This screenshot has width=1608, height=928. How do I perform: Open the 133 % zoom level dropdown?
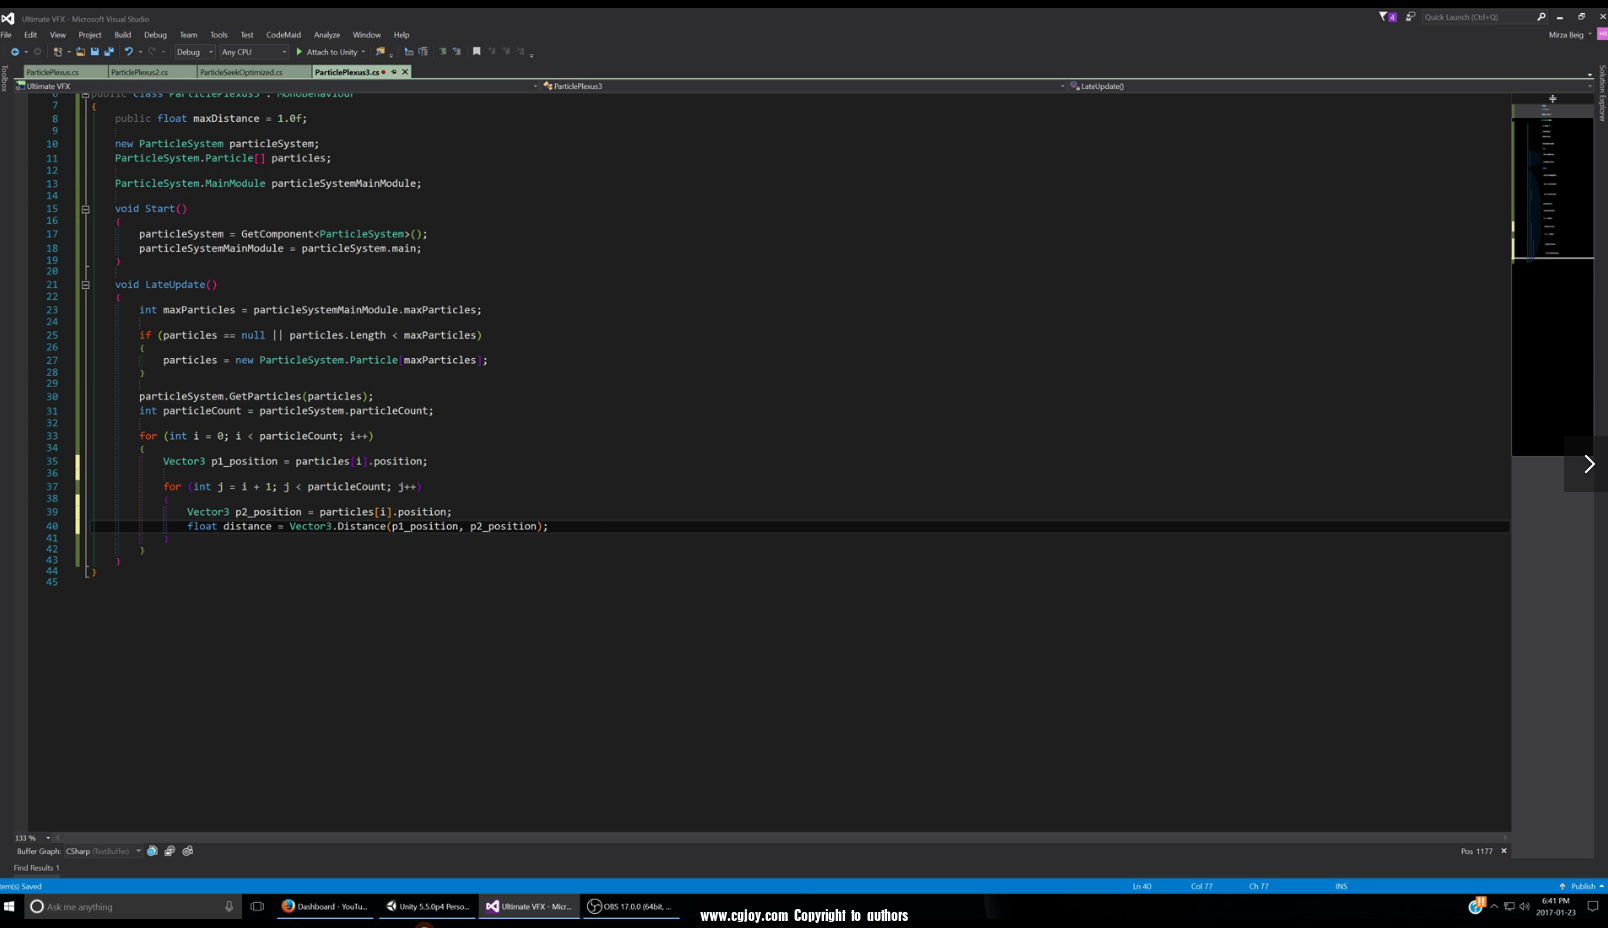click(x=48, y=838)
